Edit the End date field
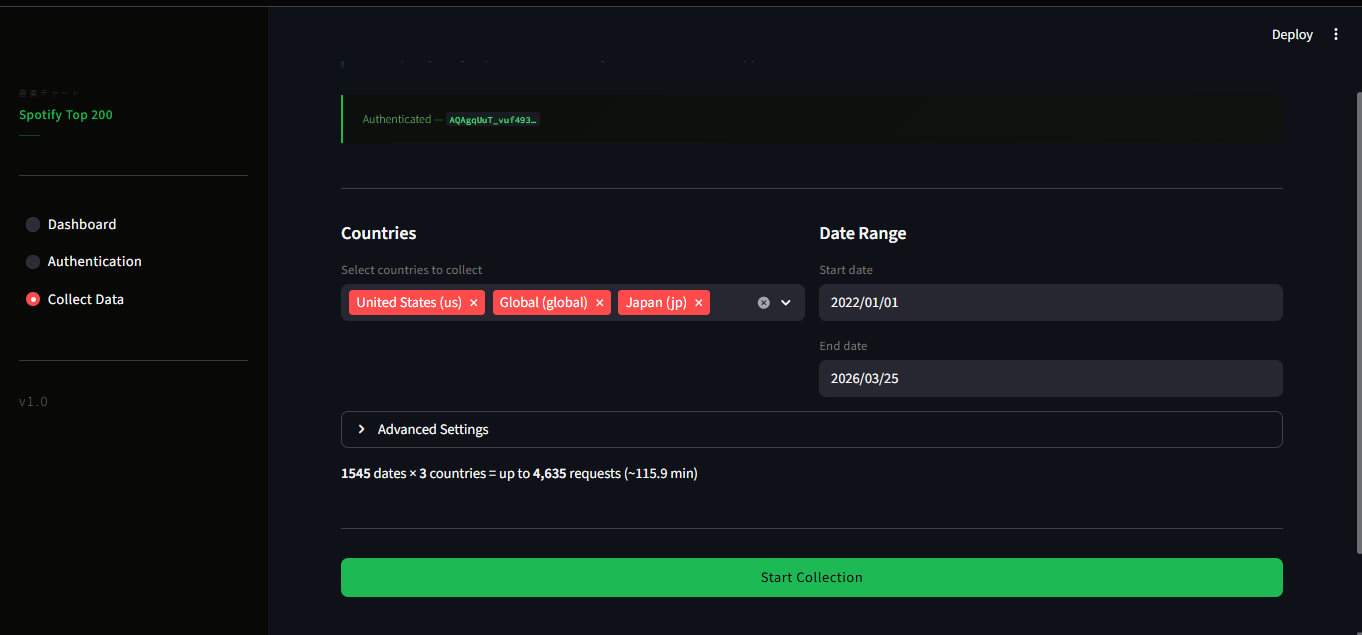 click(x=1050, y=379)
